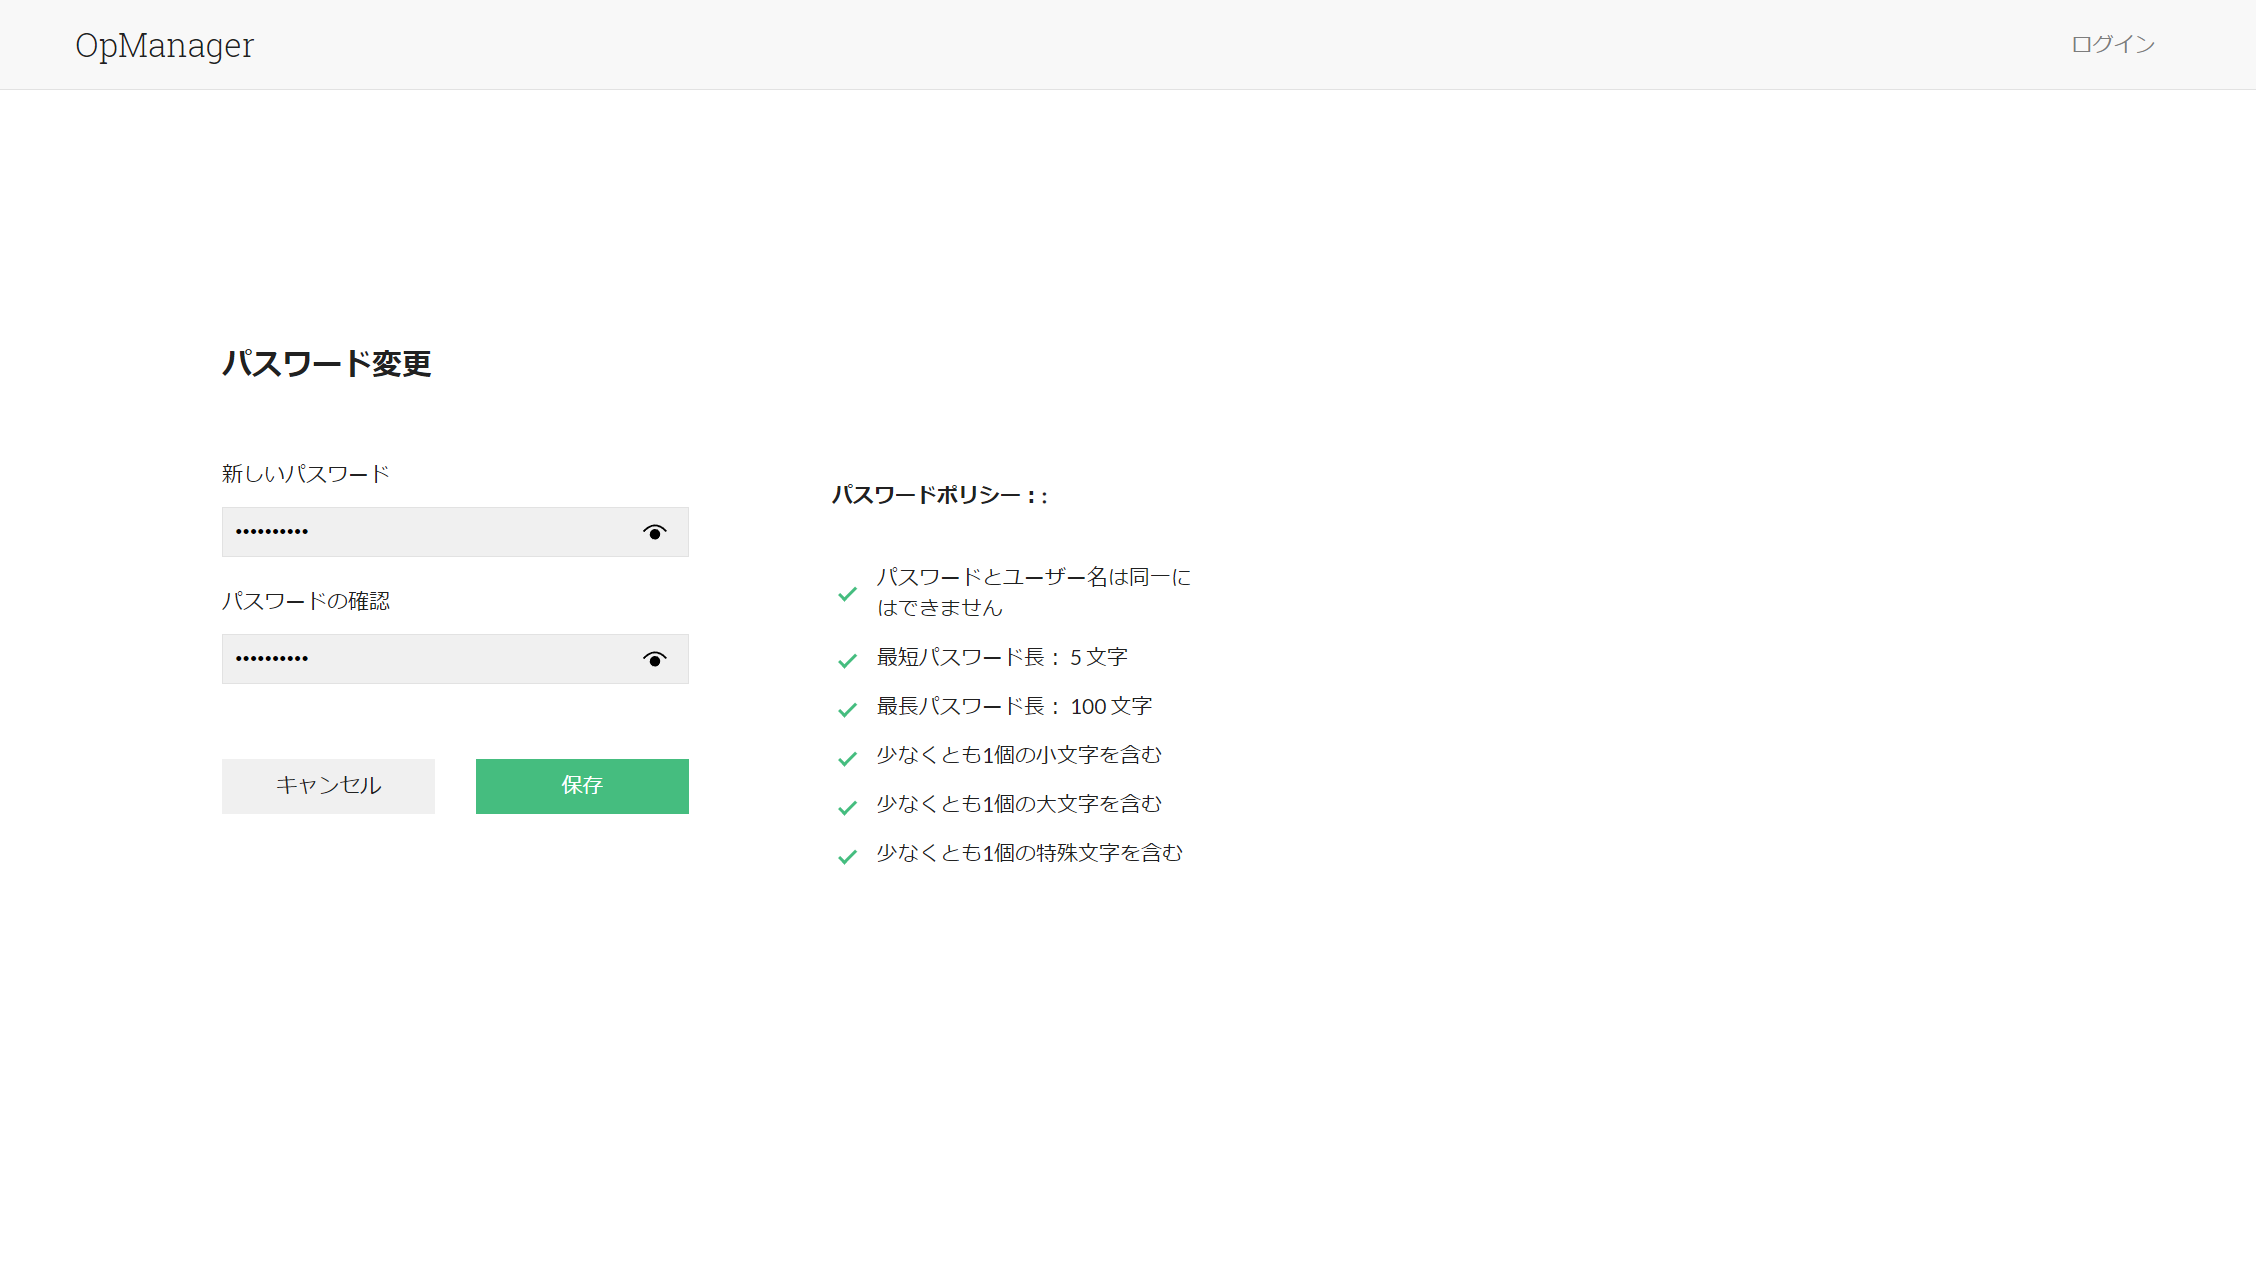Click checkmark beside uppercase letter rule
The image size is (2256, 1269).
[x=847, y=807]
